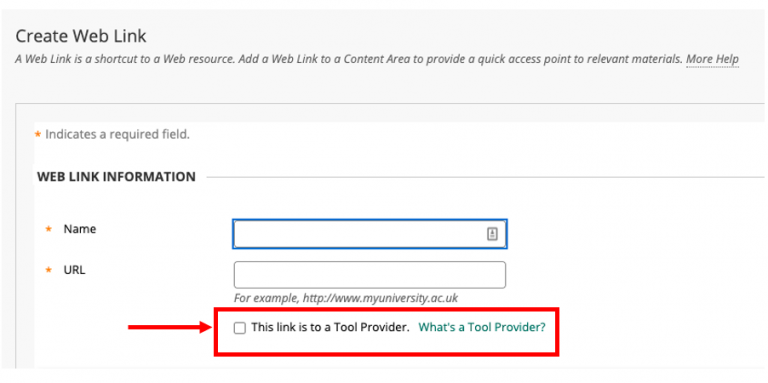Click the autofill icon inside Name field
The image size is (768, 383).
click(x=492, y=234)
